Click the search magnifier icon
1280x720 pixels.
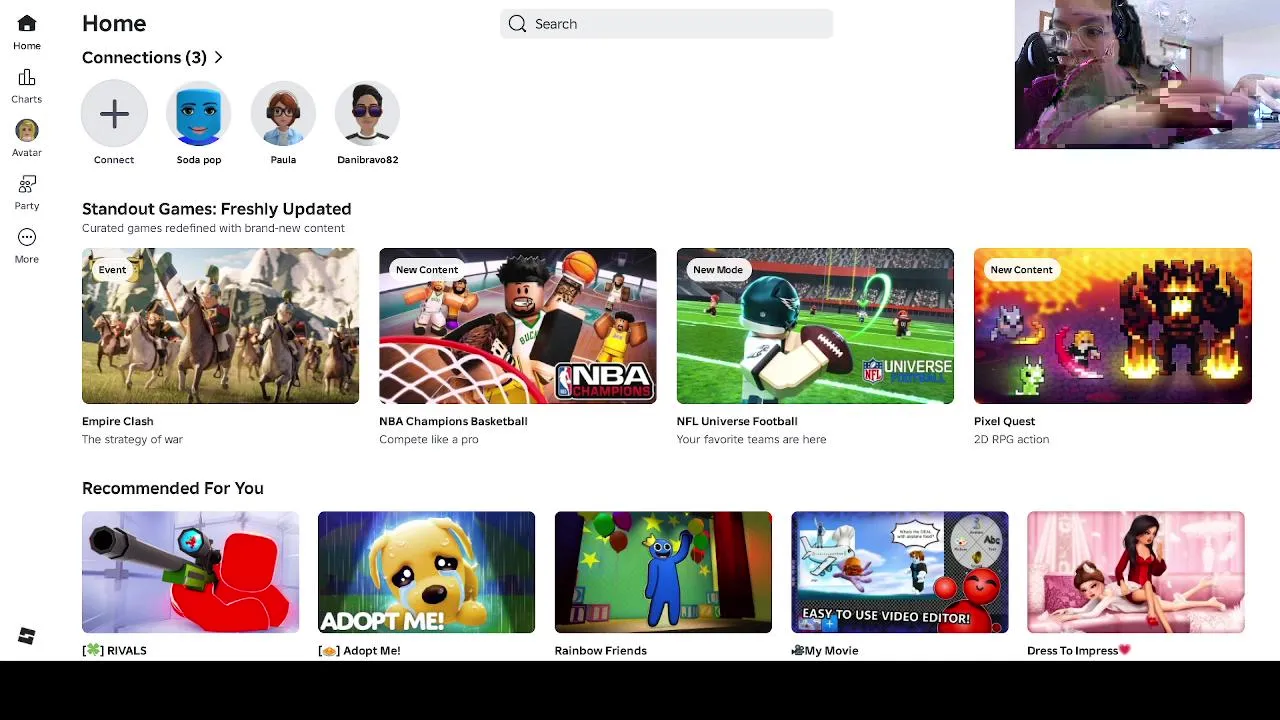(x=517, y=24)
